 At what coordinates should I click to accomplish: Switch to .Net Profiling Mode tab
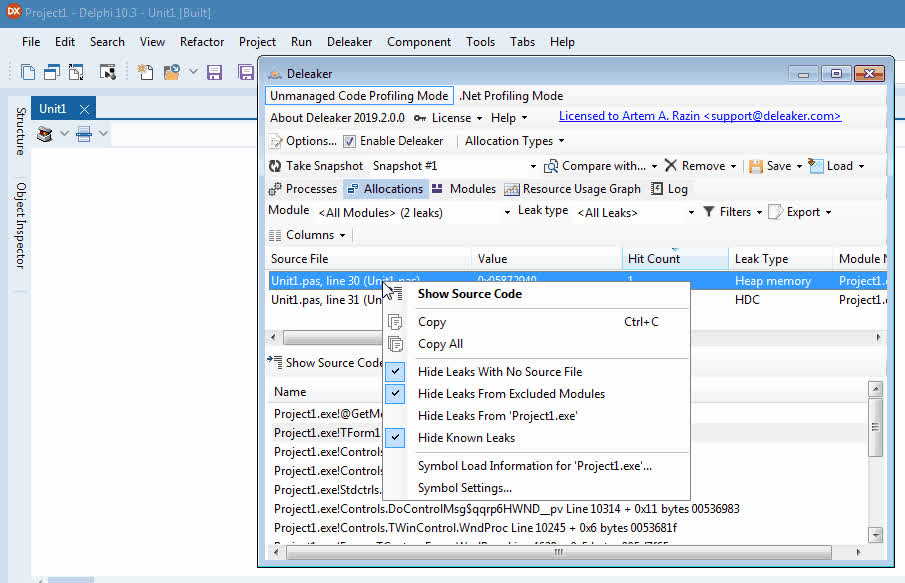coord(510,96)
